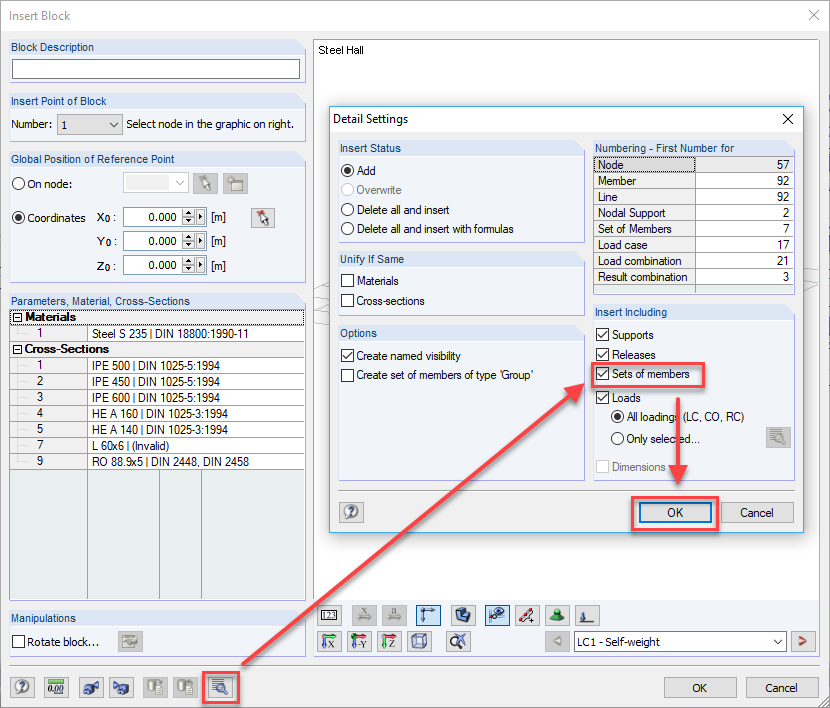
Task: Toggle Create set of members of type Group
Action: (x=347, y=375)
